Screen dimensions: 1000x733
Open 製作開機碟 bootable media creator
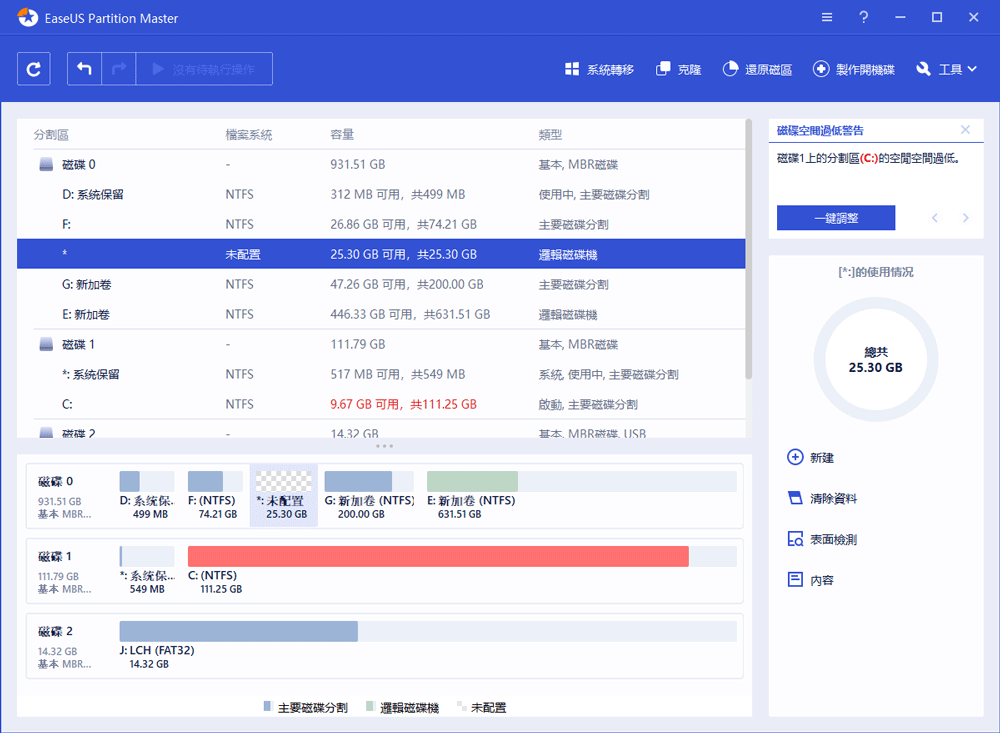point(854,70)
